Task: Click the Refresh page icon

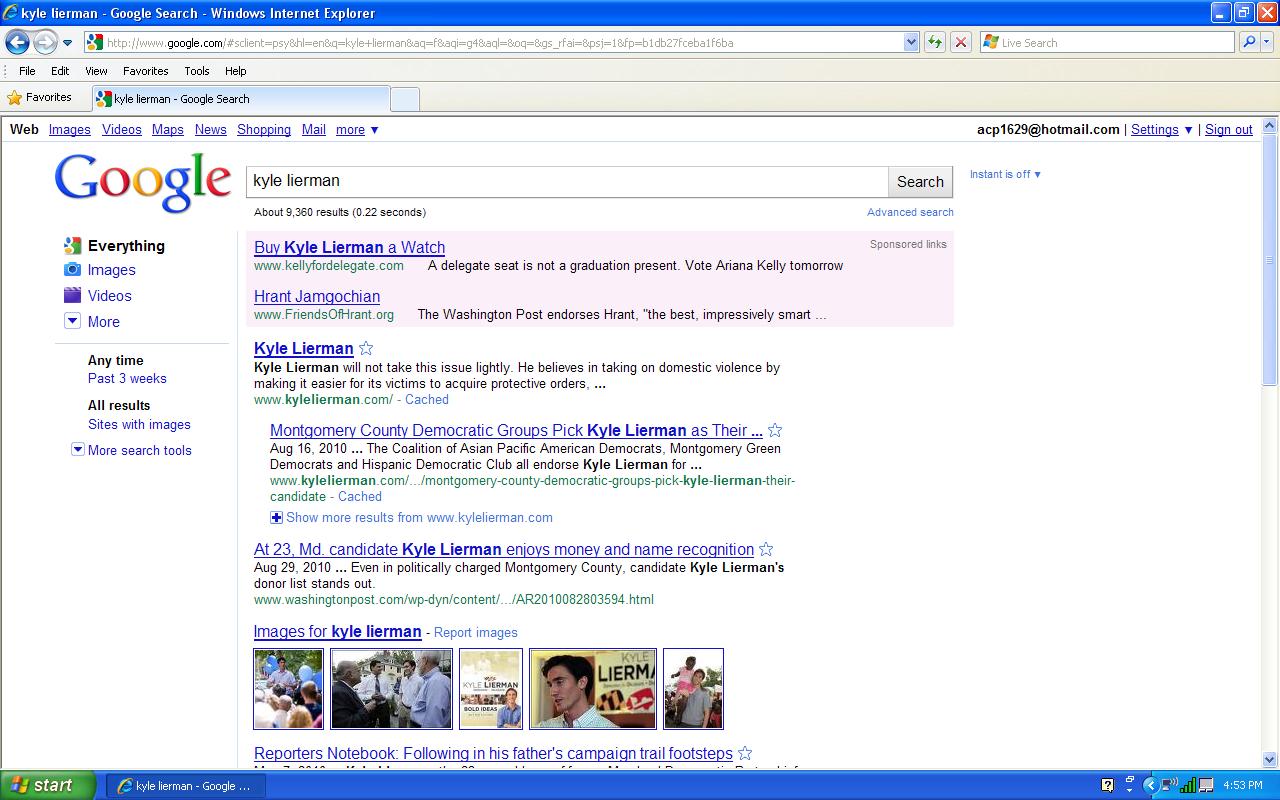Action: (x=934, y=42)
